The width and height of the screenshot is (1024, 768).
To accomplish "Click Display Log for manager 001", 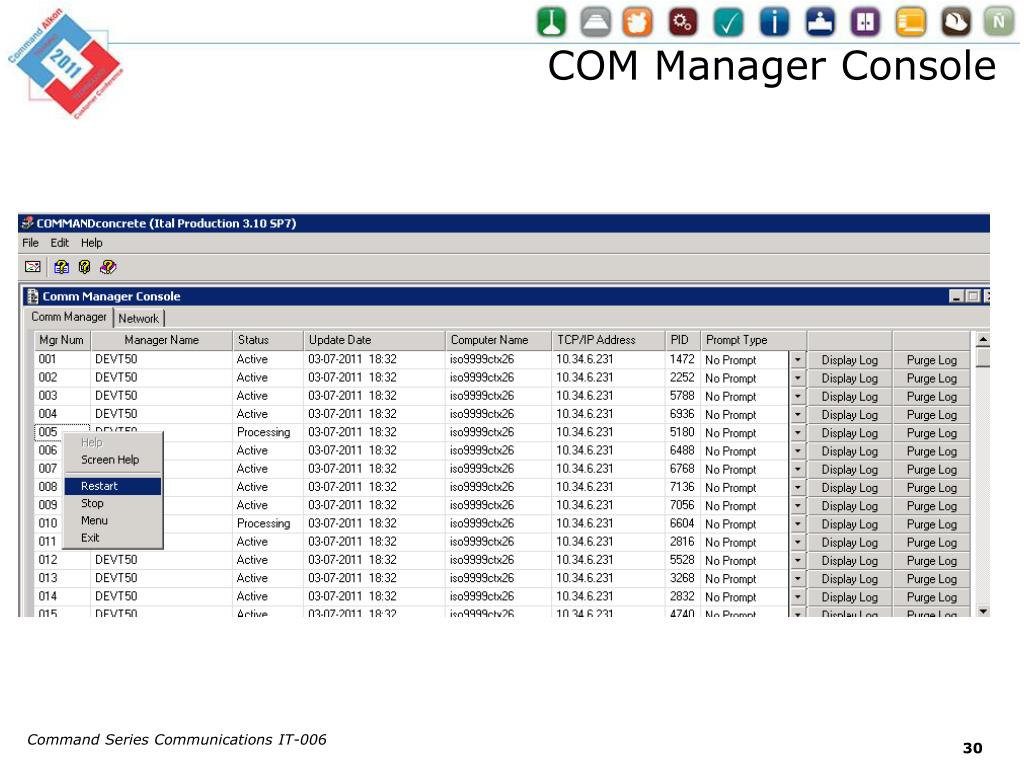I will [849, 360].
